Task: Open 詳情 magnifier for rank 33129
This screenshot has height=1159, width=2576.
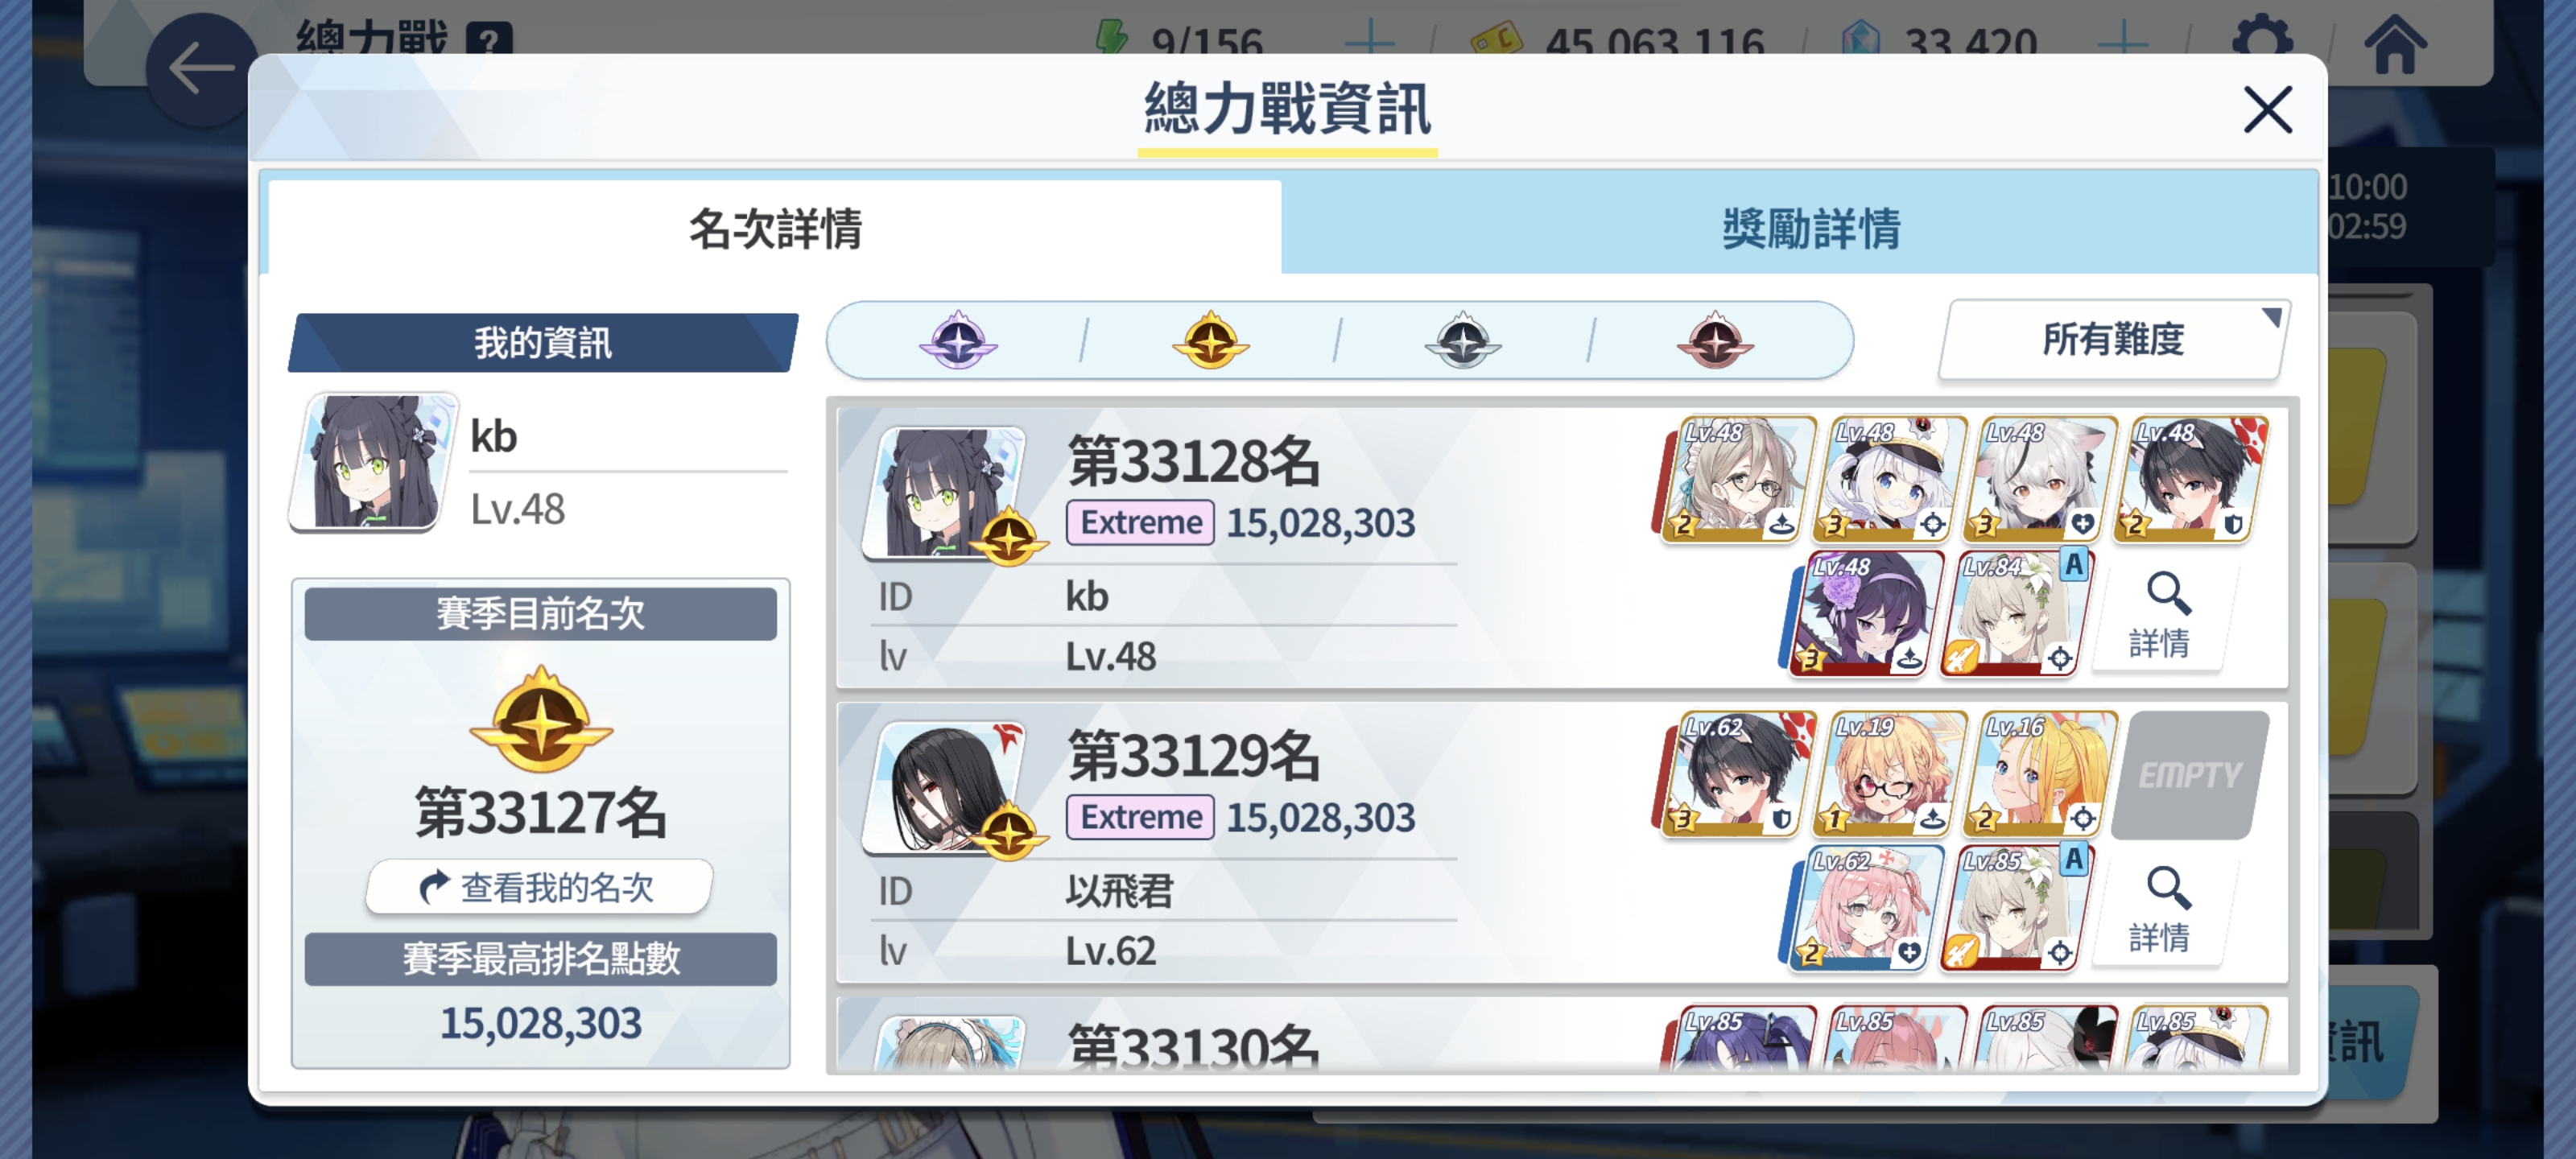Action: 2159,907
